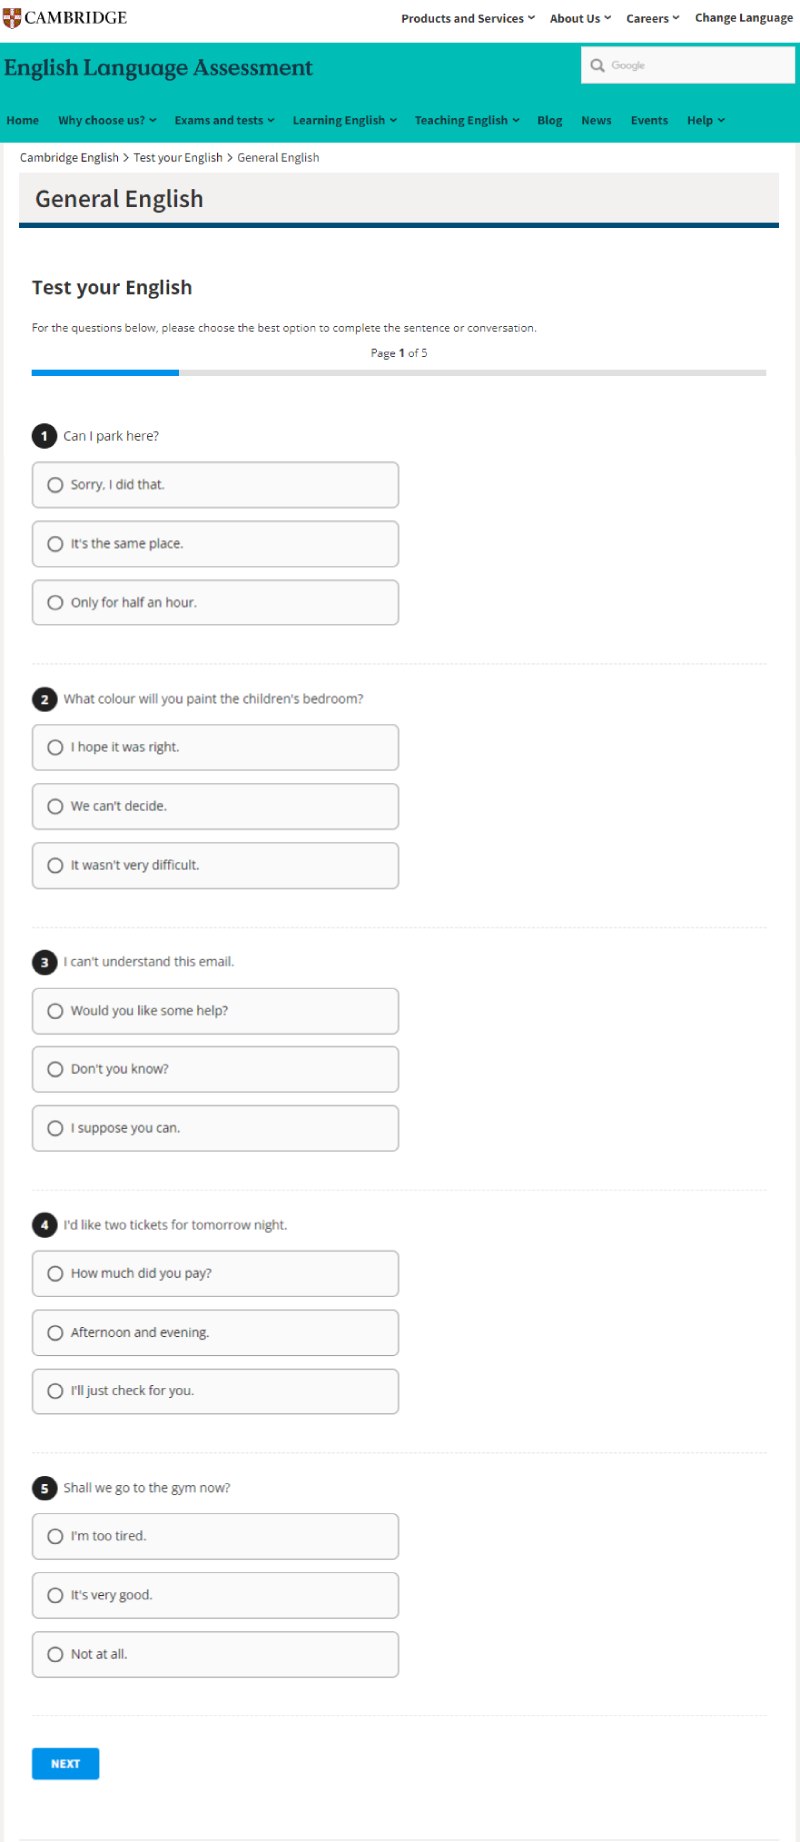Open Test your English breadcrumb link
The image size is (800, 1842).
click(178, 158)
